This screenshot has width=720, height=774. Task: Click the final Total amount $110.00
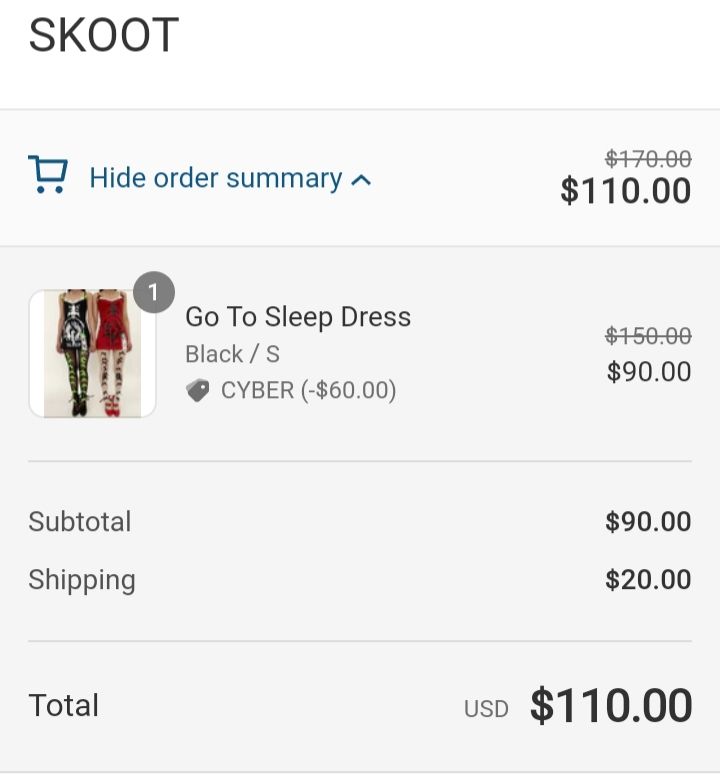[x=611, y=706]
